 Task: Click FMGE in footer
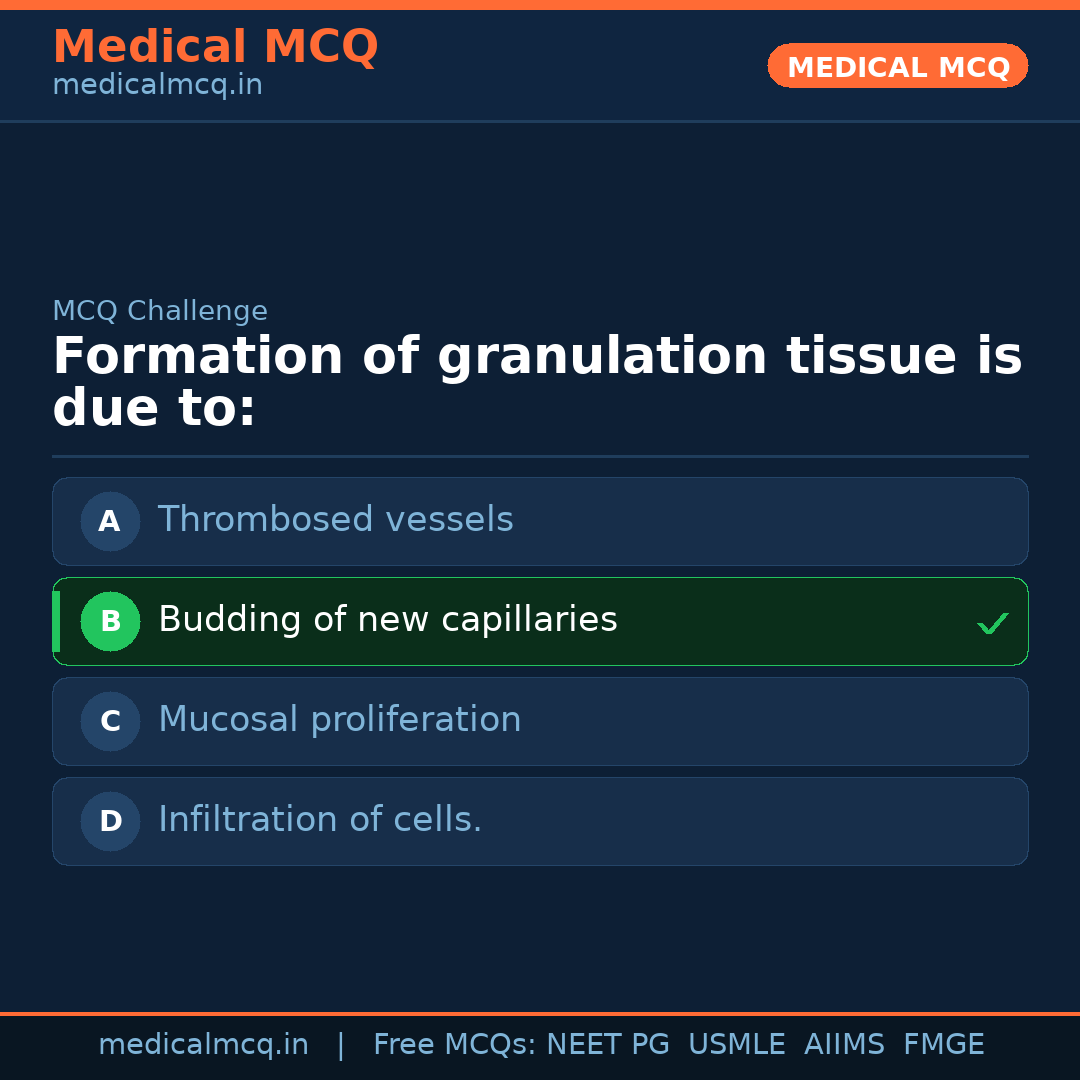pyautogui.click(x=943, y=1045)
